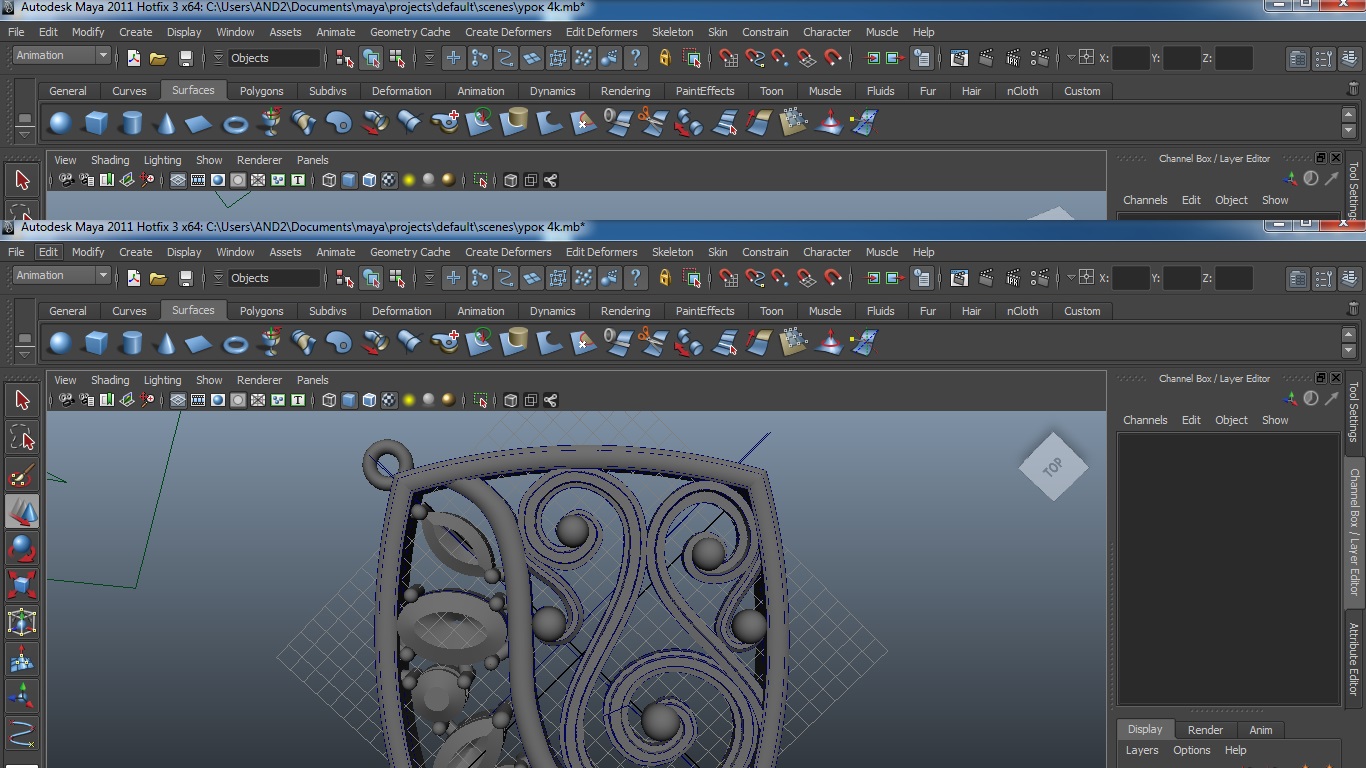Click the Z coordinate field, upper window

pyautogui.click(x=1234, y=58)
